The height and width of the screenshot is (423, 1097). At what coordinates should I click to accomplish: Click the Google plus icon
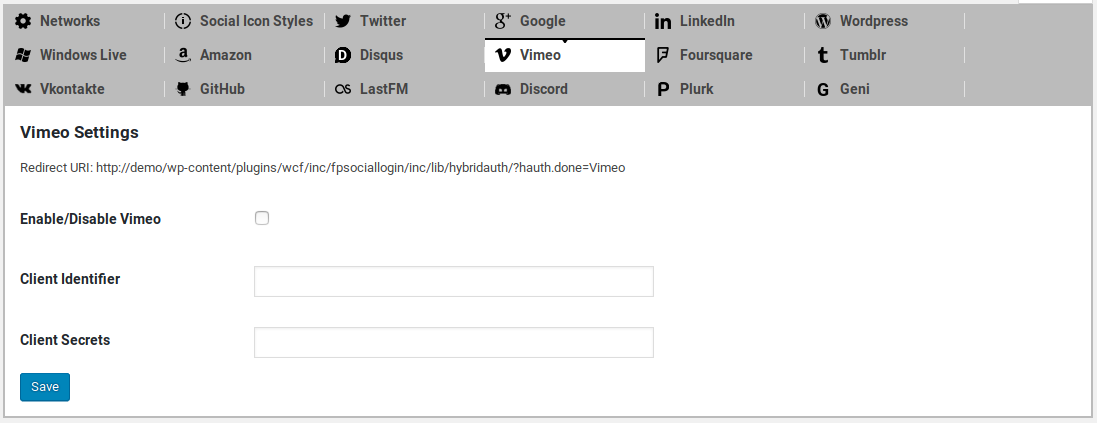[x=503, y=21]
